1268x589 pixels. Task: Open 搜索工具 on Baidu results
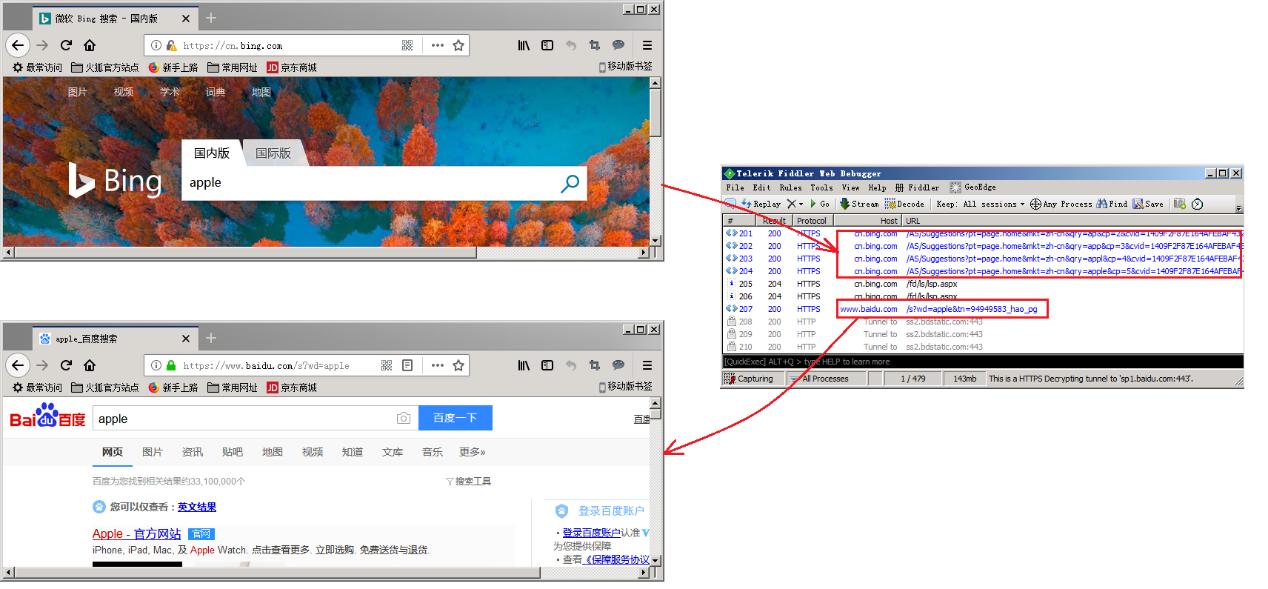pyautogui.click(x=468, y=481)
